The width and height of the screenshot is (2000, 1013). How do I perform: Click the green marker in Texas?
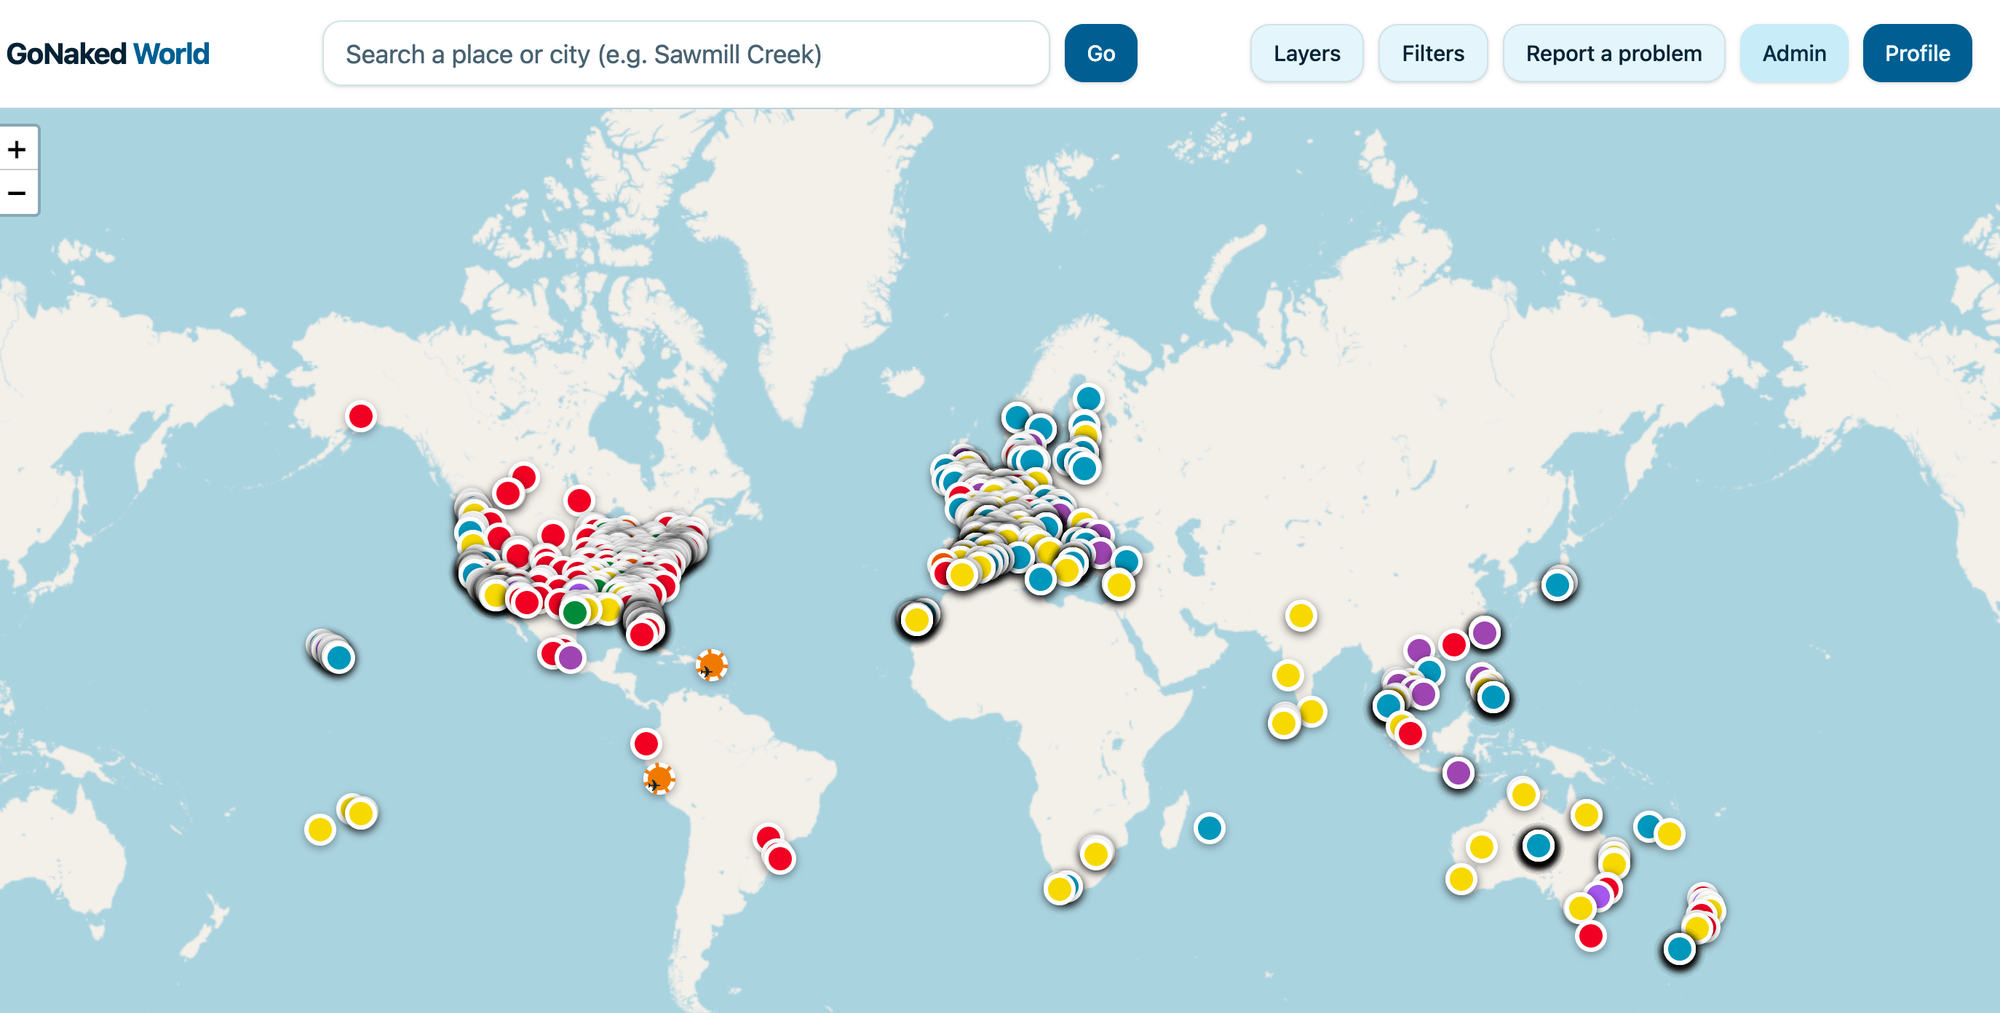(574, 612)
